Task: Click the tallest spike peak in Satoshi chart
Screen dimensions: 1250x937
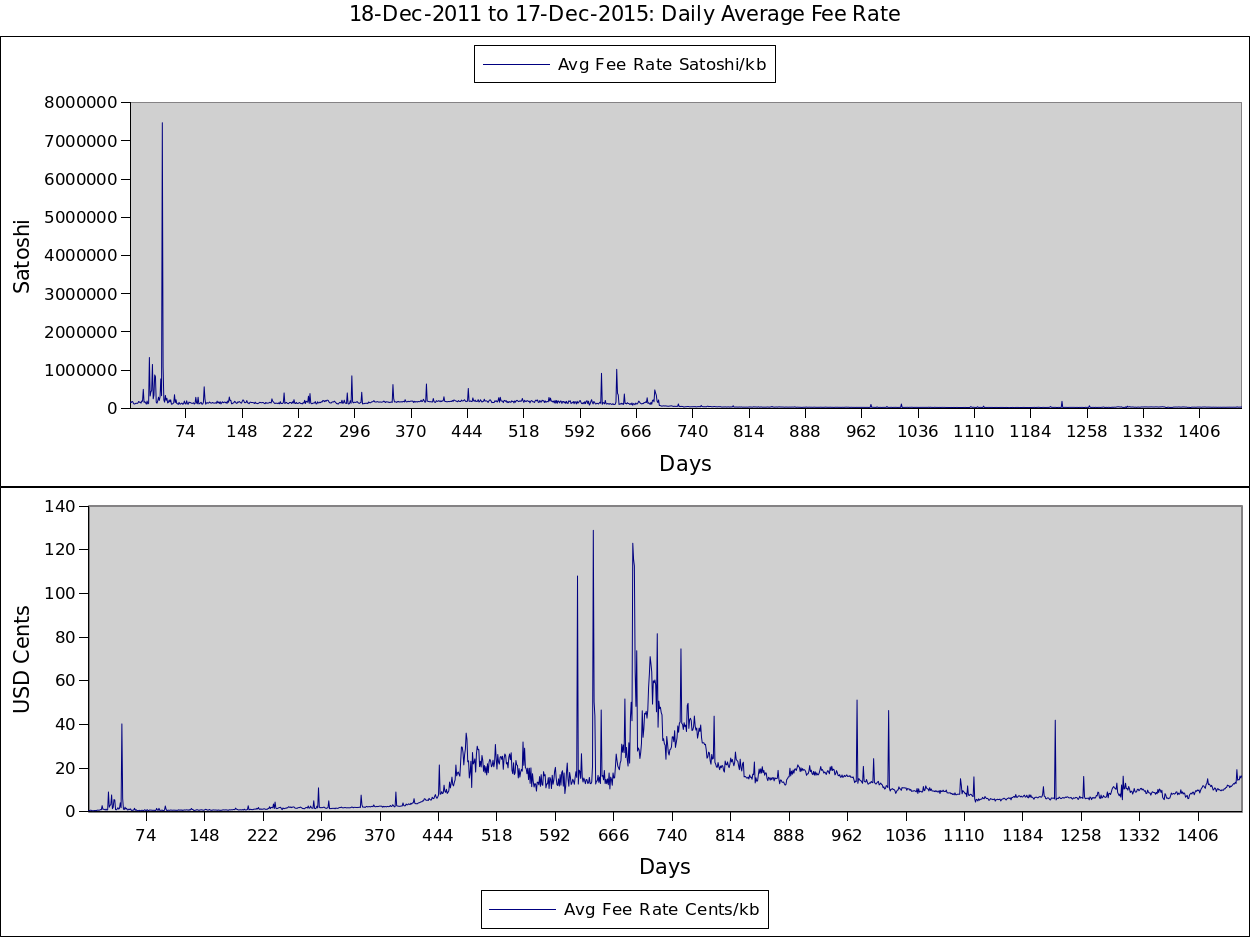Action: 162,124
